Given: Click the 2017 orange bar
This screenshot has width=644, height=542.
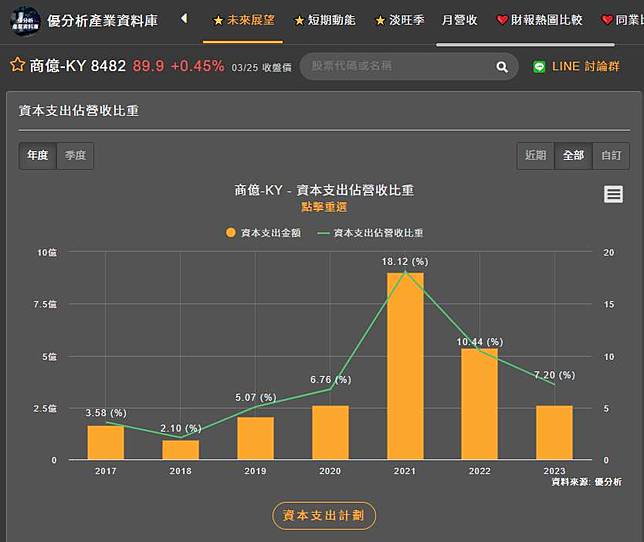Looking at the screenshot, I should click(106, 443).
